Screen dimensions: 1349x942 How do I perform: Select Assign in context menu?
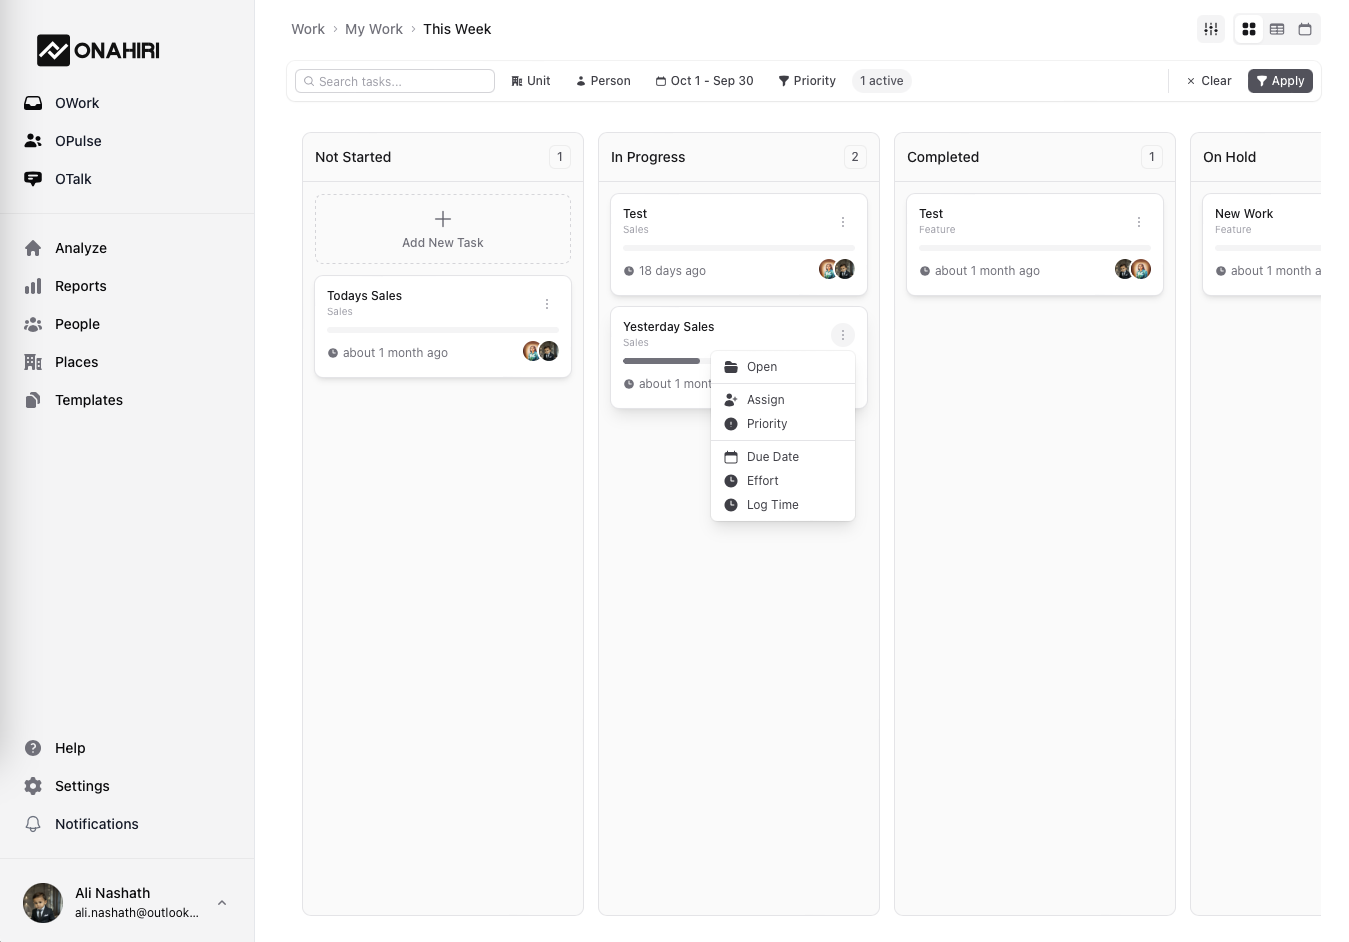coord(783,400)
